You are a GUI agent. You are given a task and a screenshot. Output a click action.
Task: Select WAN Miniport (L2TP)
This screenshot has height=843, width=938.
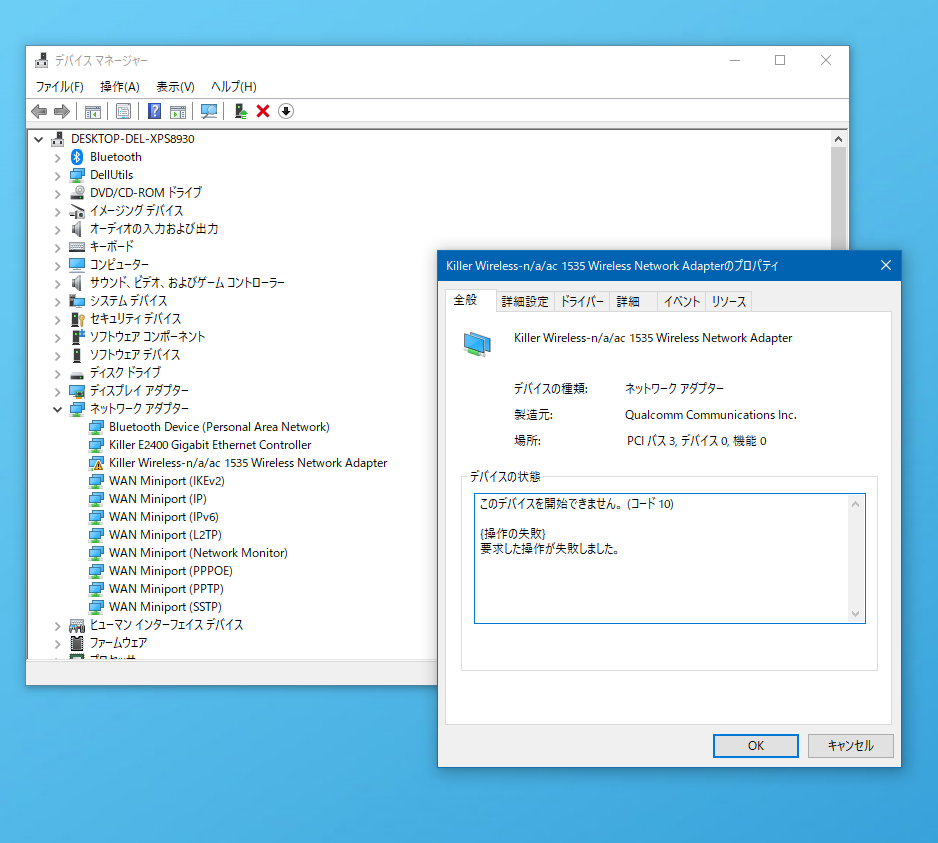(x=165, y=535)
